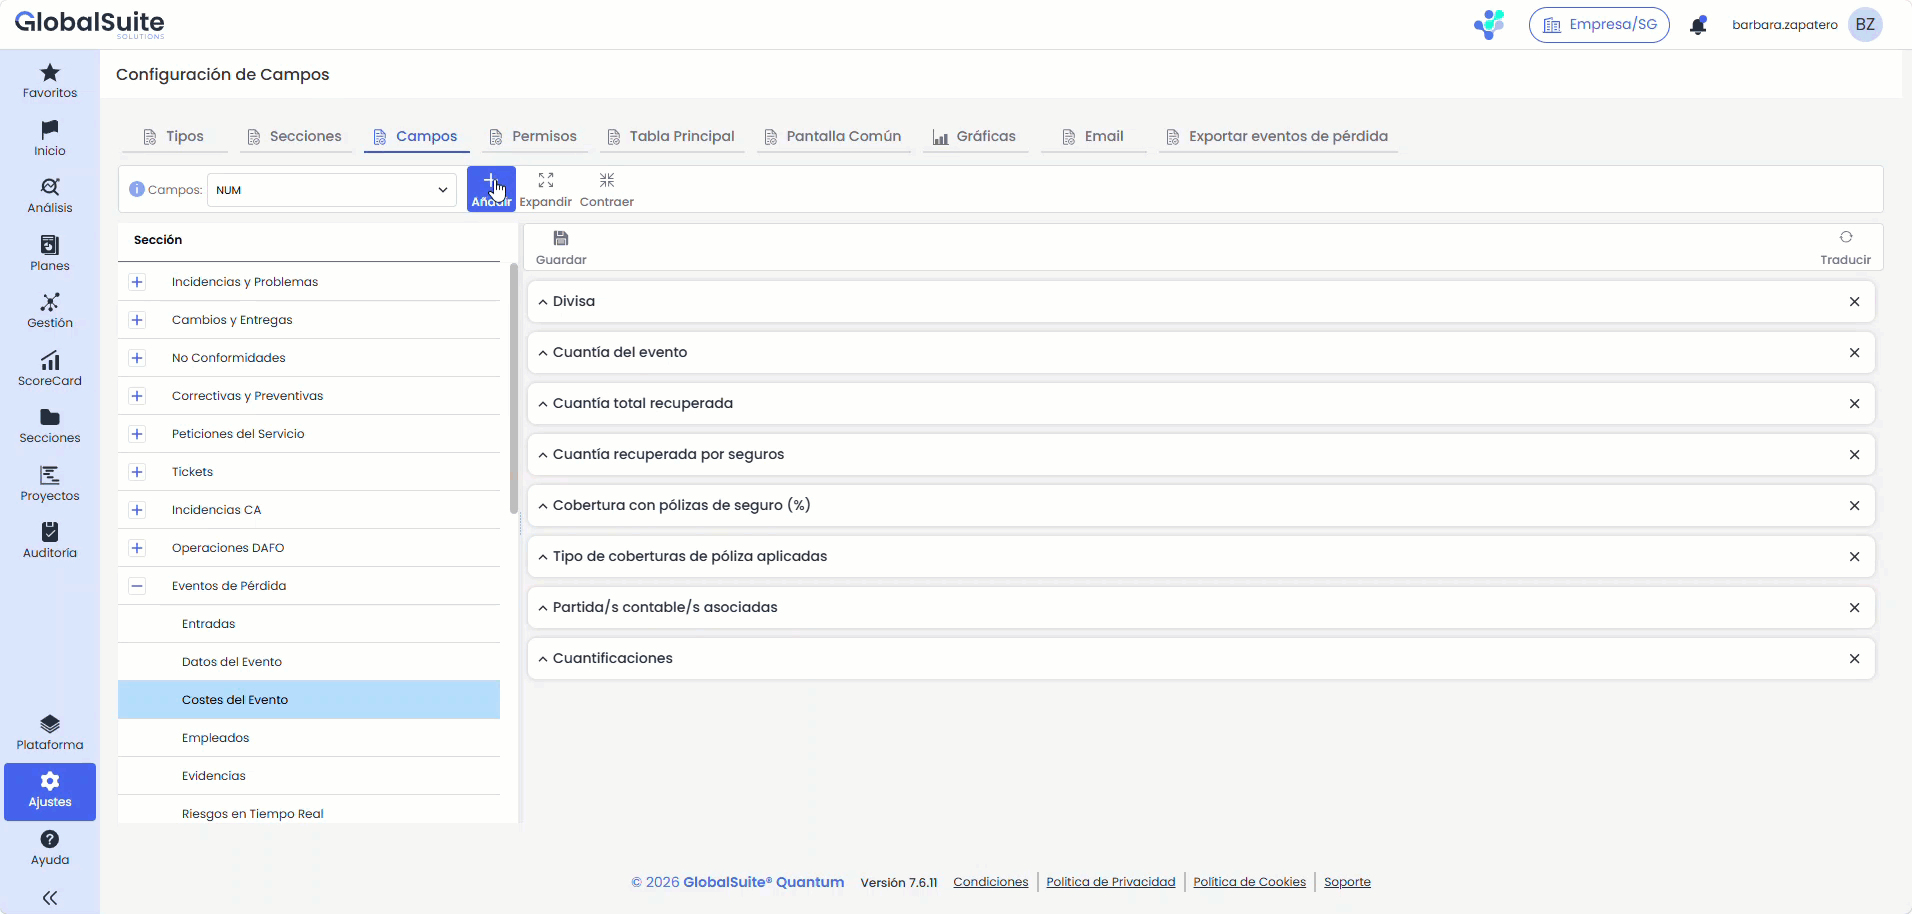Expand No Conformidades tree node
Screen dimensions: 1912x914
click(x=137, y=358)
